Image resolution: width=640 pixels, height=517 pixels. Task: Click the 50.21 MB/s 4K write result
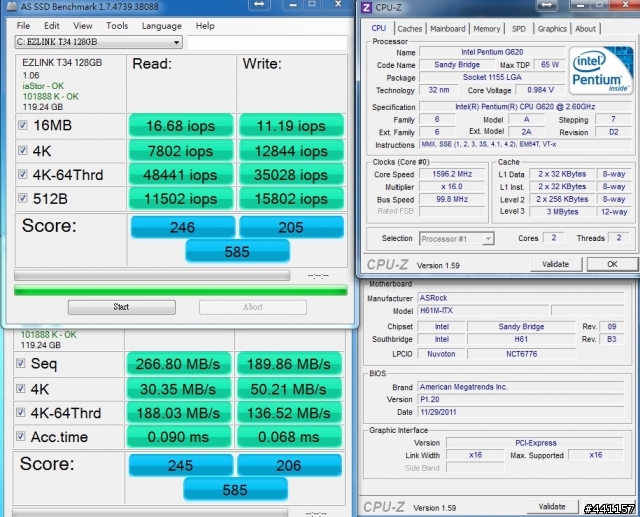289,389
